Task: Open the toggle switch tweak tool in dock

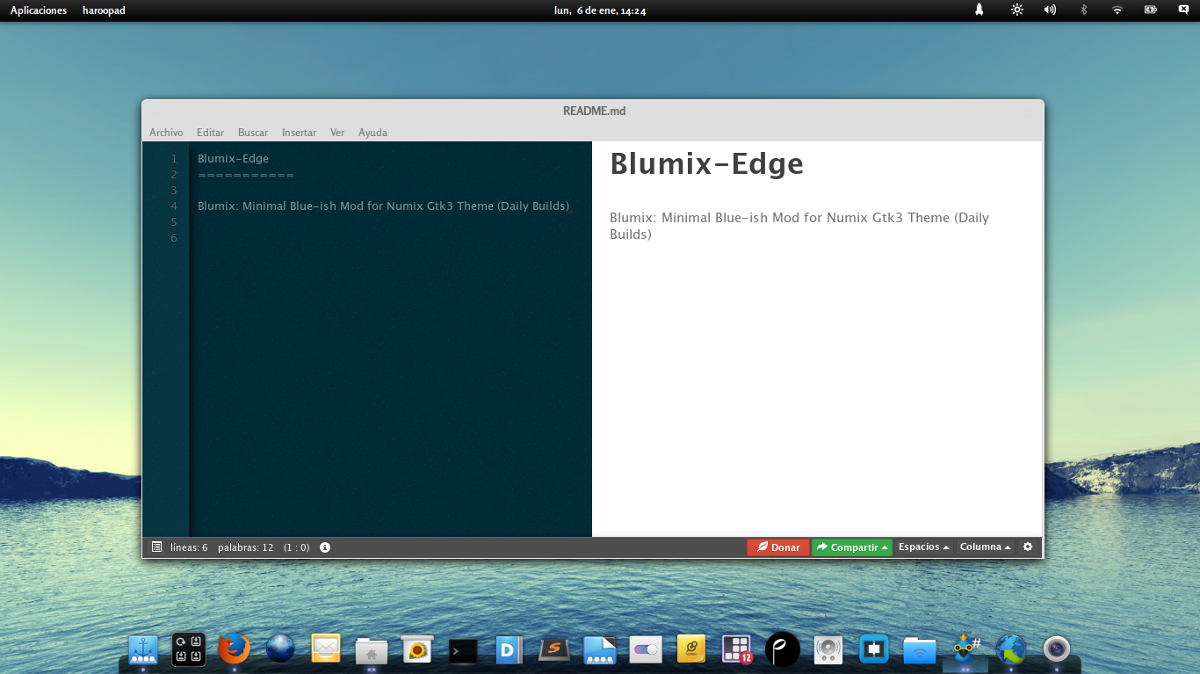Action: pyautogui.click(x=646, y=650)
